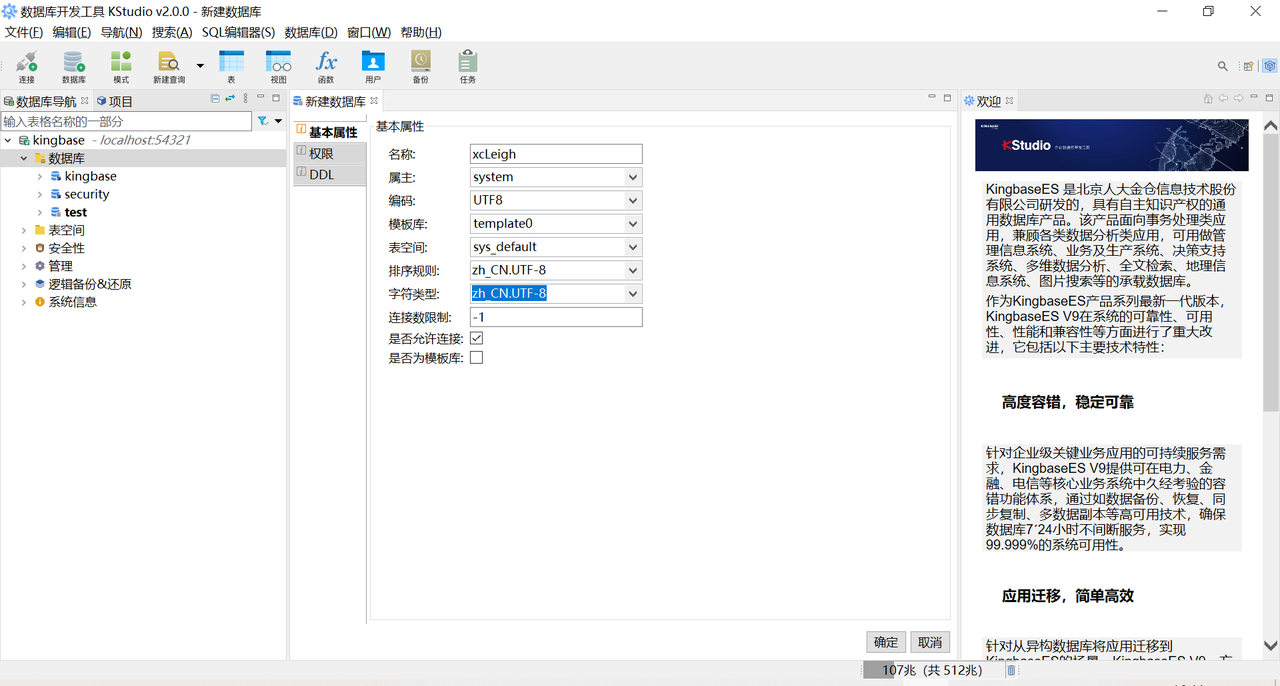Open the 属主 owner dropdown
The height and width of the screenshot is (686, 1280).
coord(632,177)
